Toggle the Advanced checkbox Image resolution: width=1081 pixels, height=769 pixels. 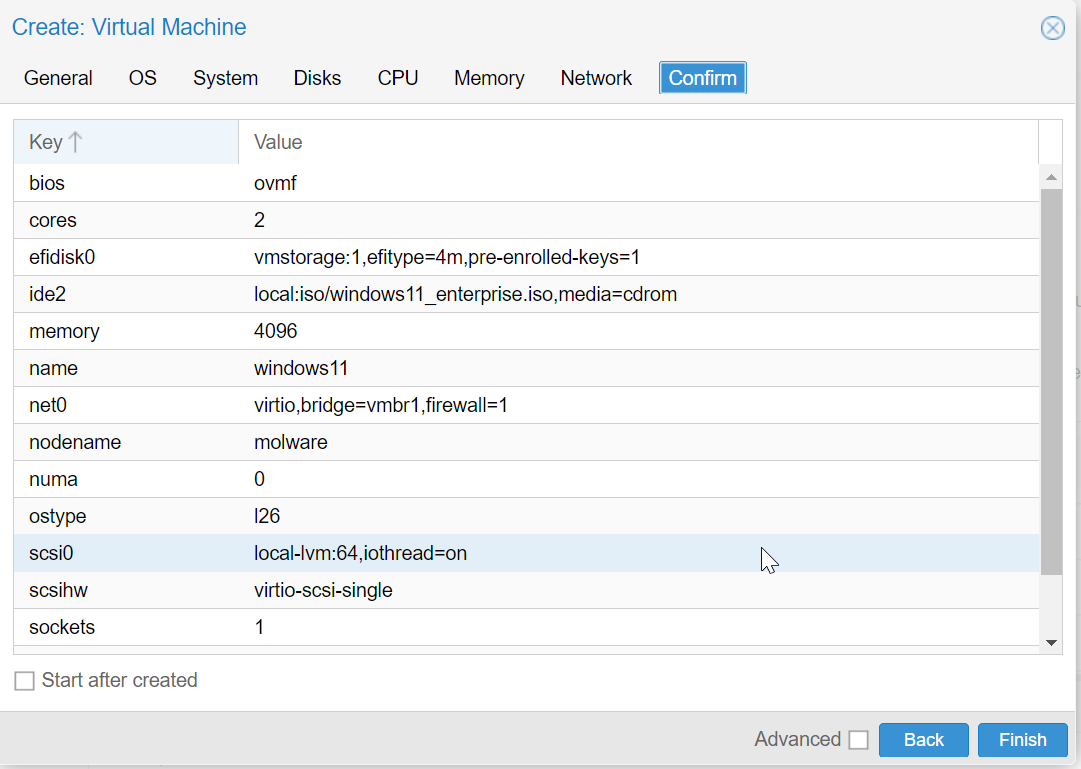coord(858,740)
